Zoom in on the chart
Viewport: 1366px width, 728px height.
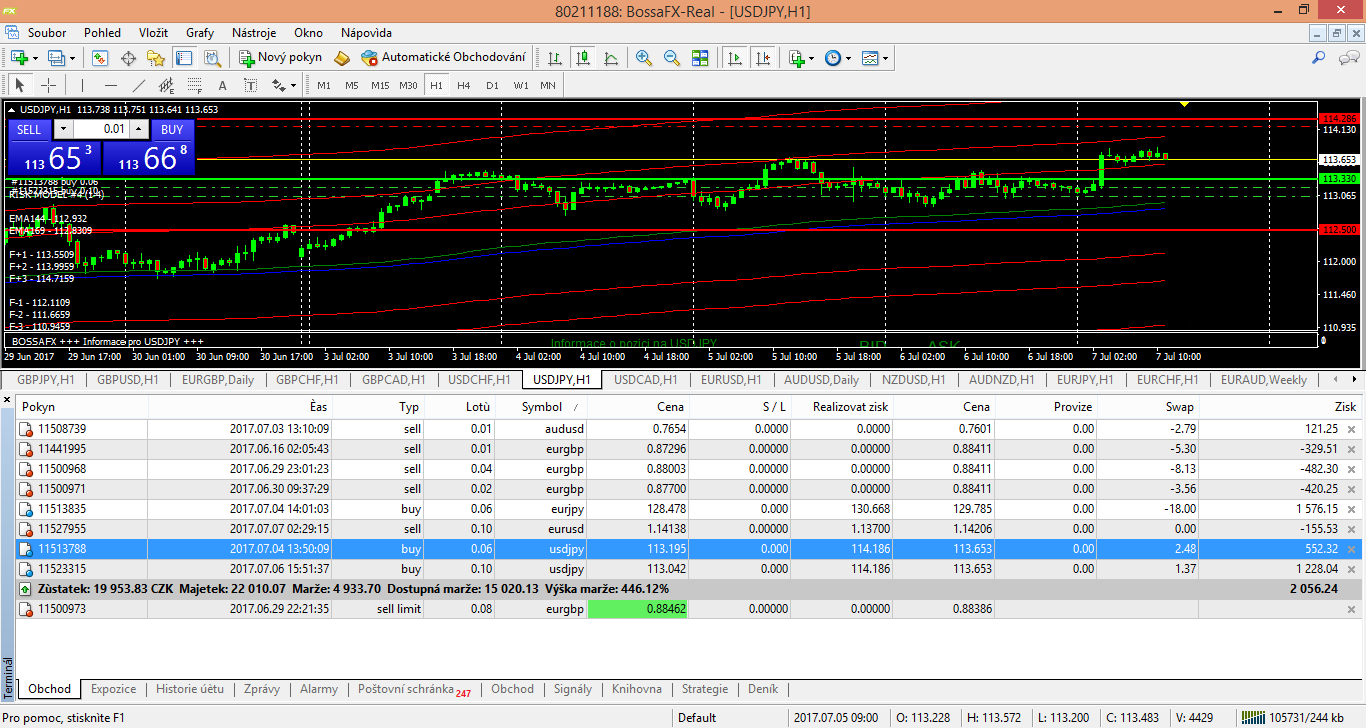pos(644,58)
